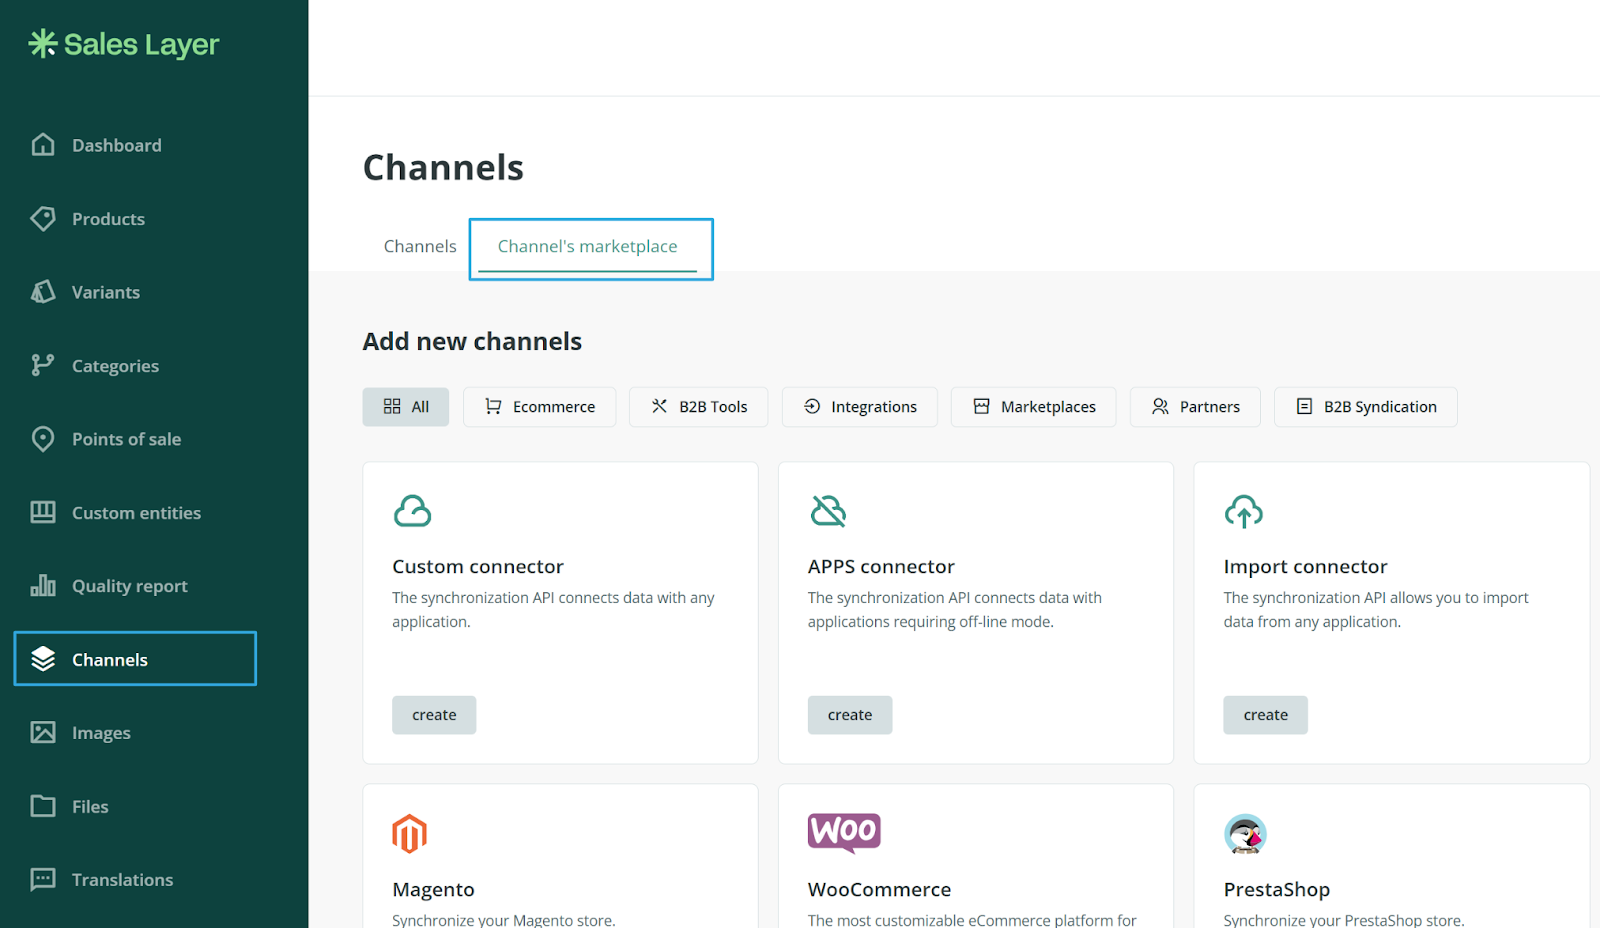
Task: Click the WooCommerce card title
Action: [x=879, y=890]
